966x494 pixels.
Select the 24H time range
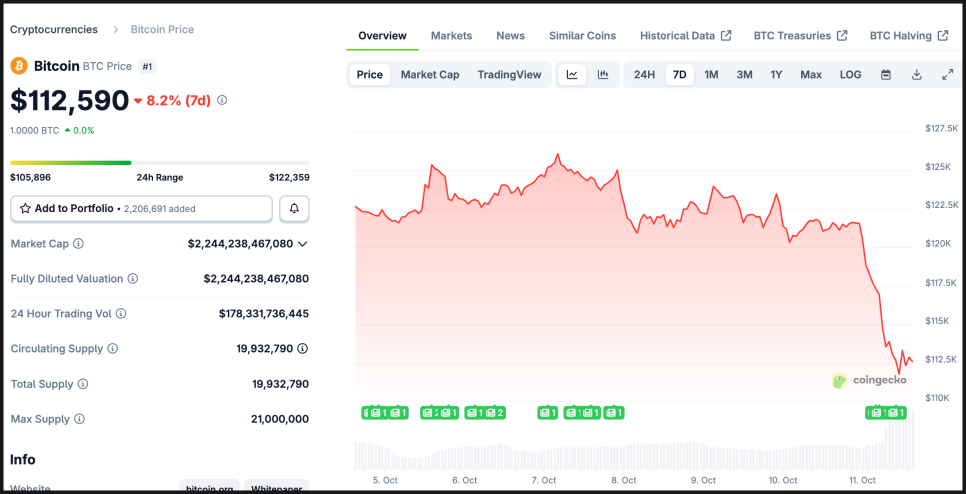tap(644, 75)
